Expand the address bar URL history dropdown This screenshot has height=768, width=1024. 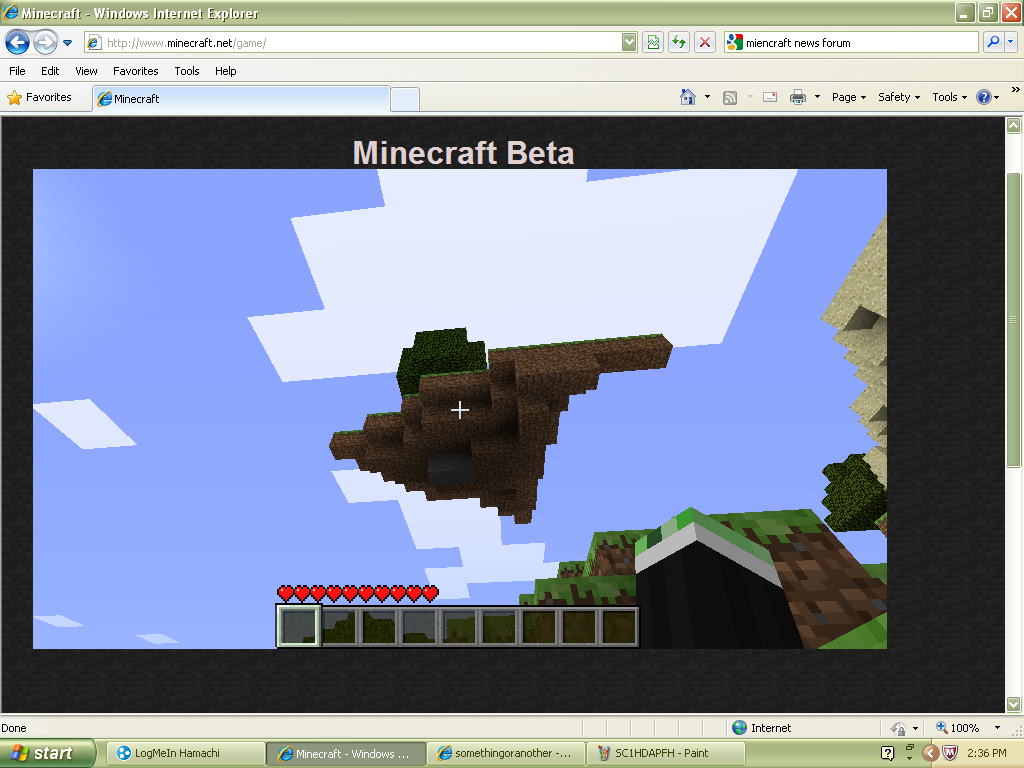coord(629,43)
